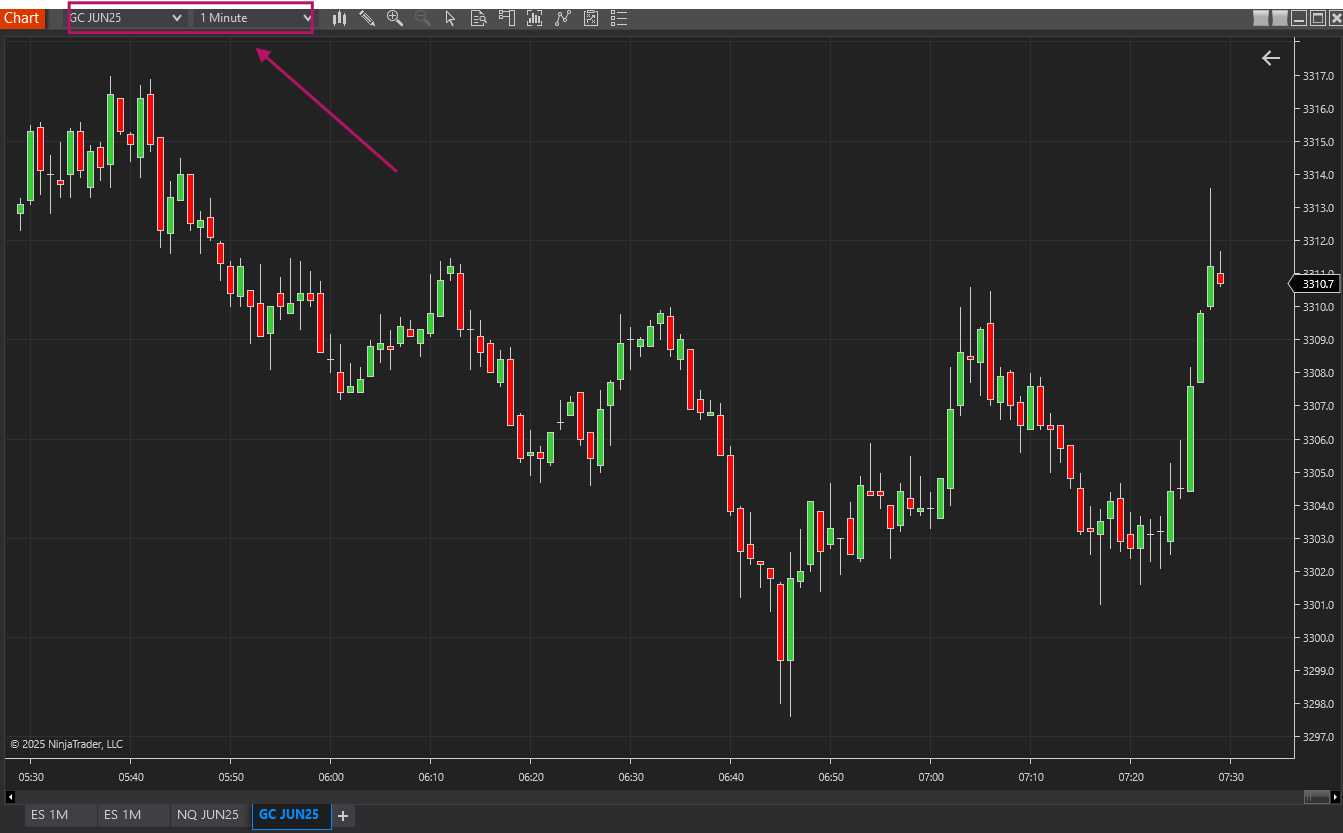Click the horizontal scrollbar thumb
This screenshot has width=1343, height=833.
[1317, 797]
